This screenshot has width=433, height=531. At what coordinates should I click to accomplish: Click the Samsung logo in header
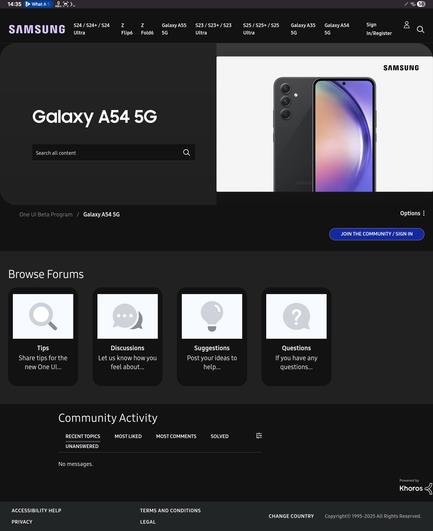(37, 29)
